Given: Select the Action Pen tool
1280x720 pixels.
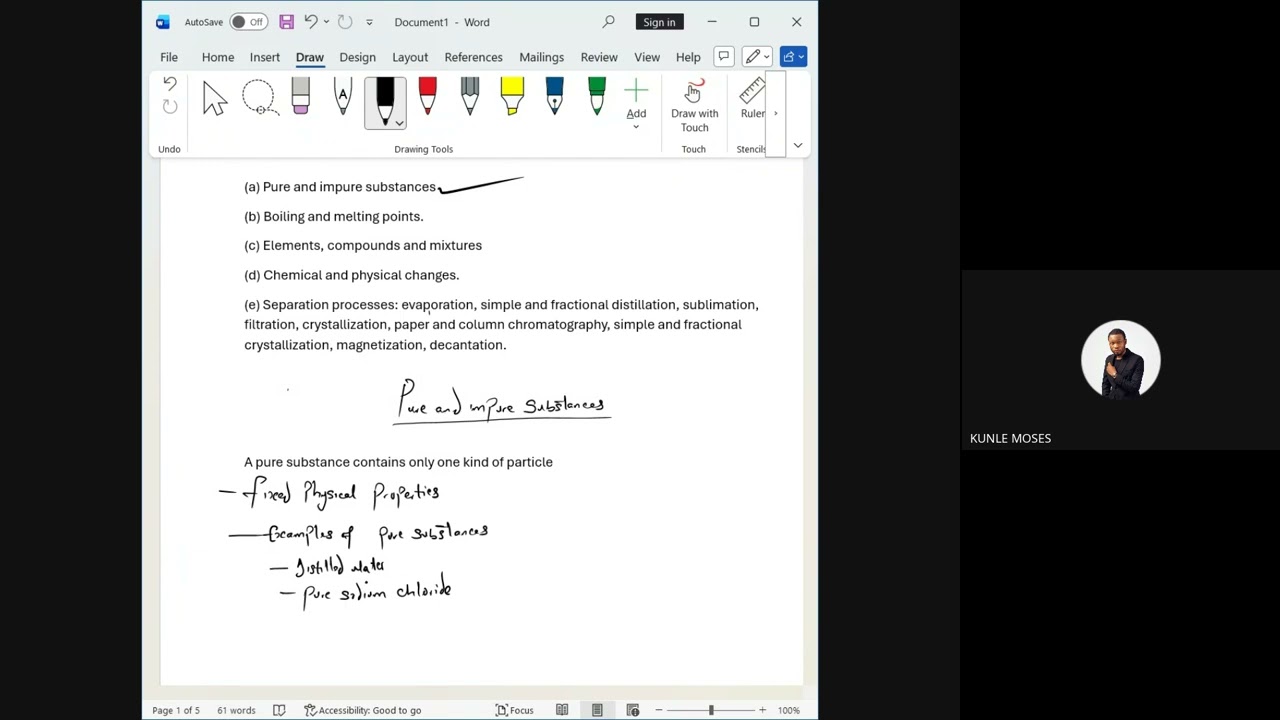Looking at the screenshot, I should click(x=343, y=97).
